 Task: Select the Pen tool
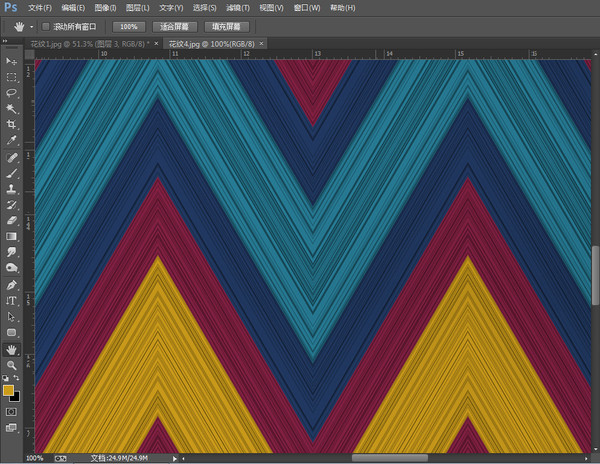point(11,285)
